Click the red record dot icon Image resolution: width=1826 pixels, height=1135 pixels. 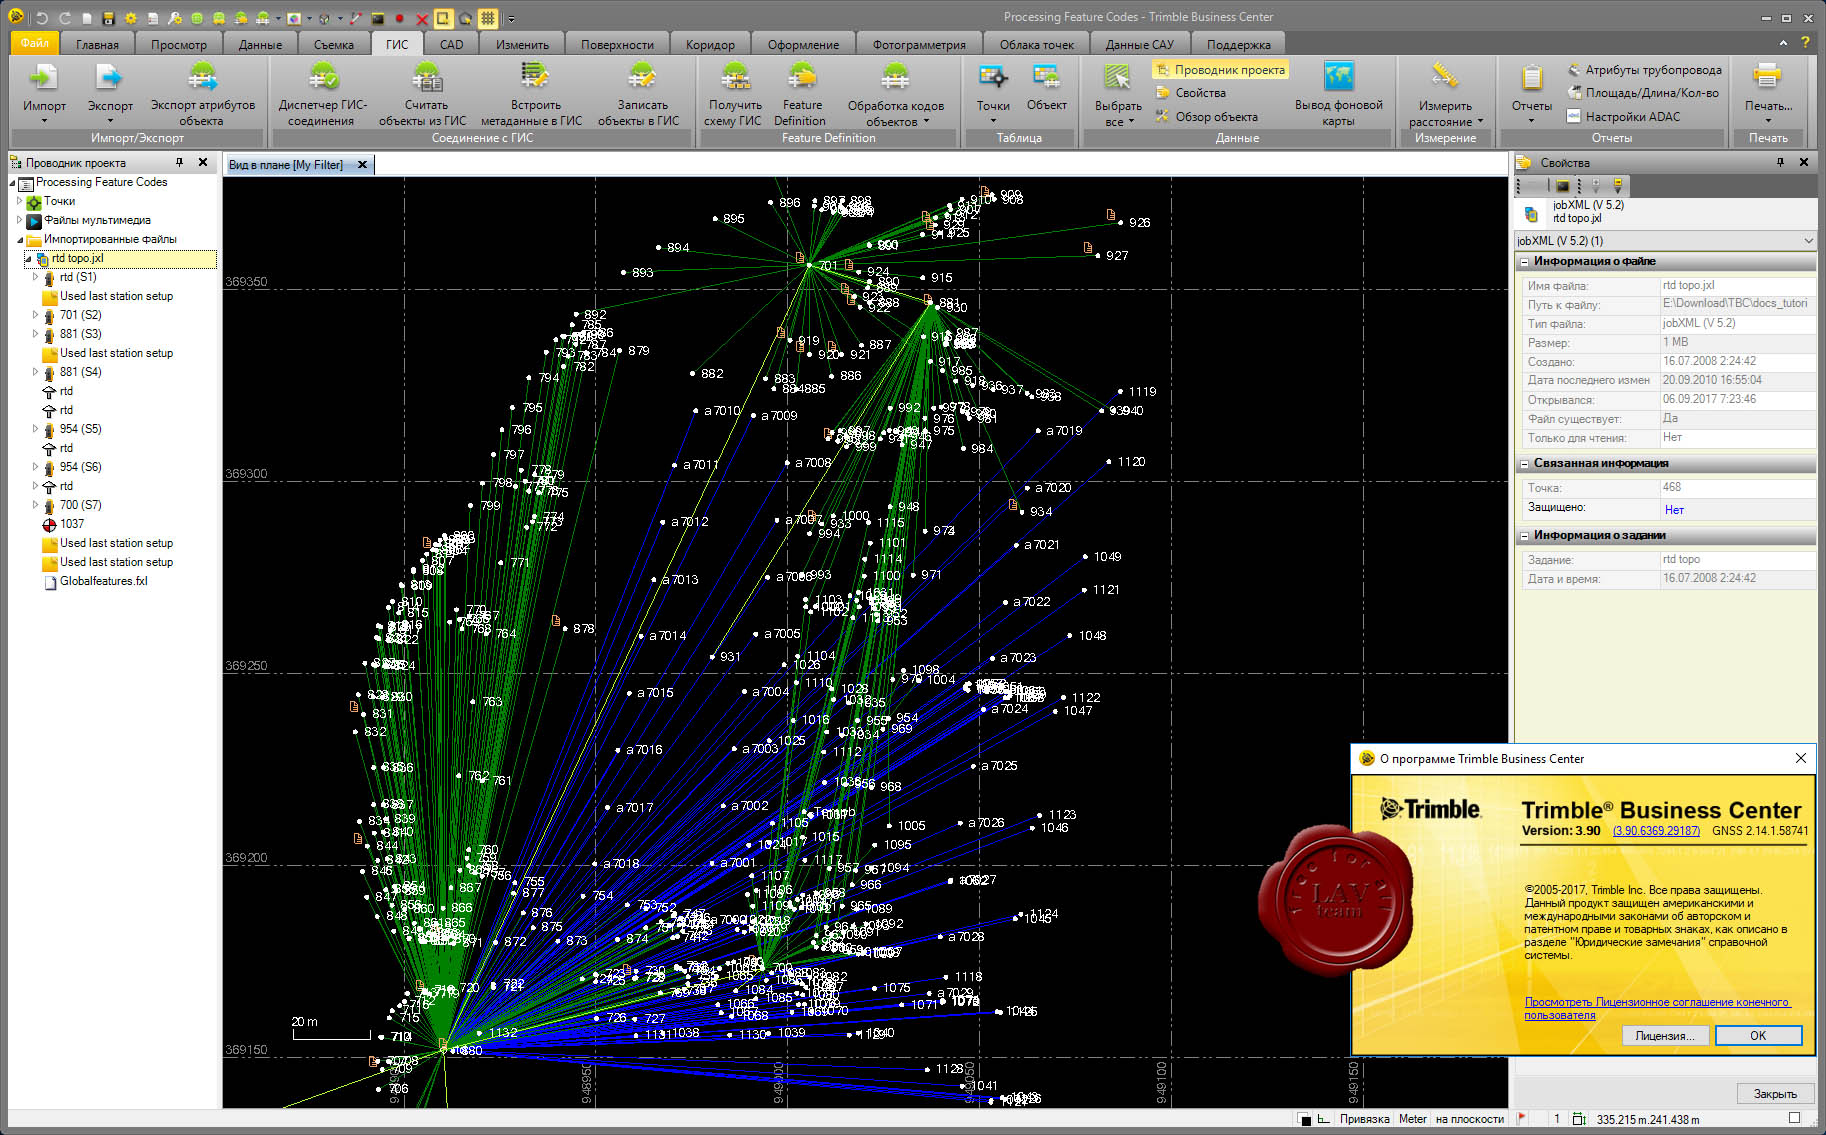399,18
